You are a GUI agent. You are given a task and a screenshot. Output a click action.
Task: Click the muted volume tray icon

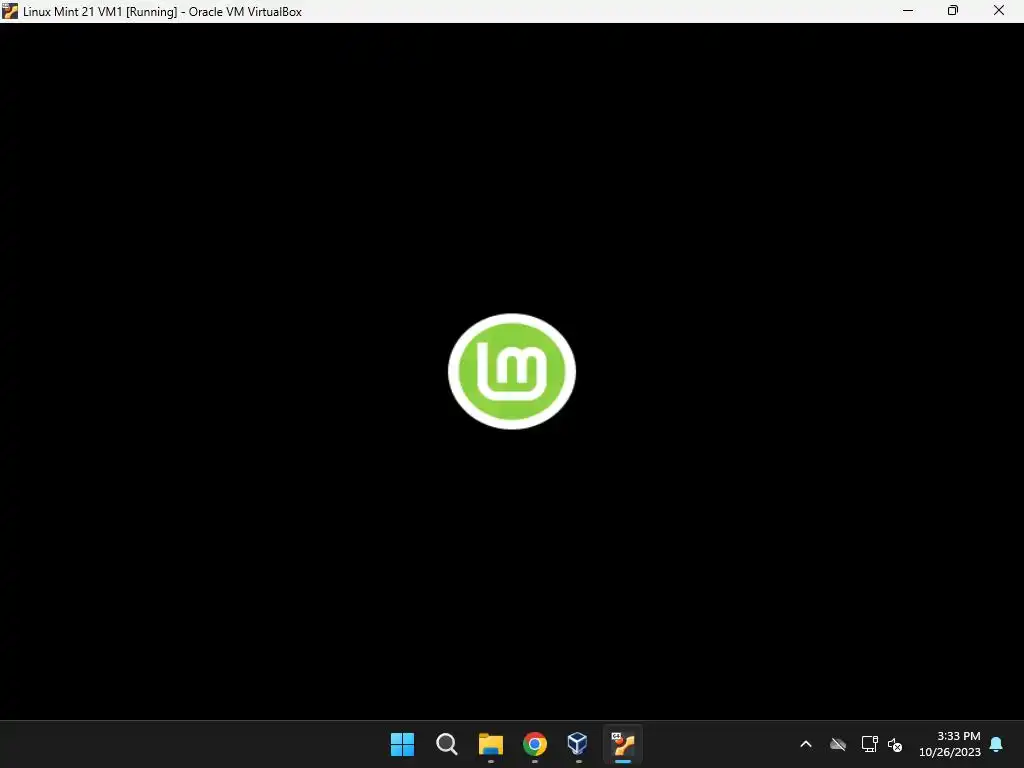pos(895,744)
